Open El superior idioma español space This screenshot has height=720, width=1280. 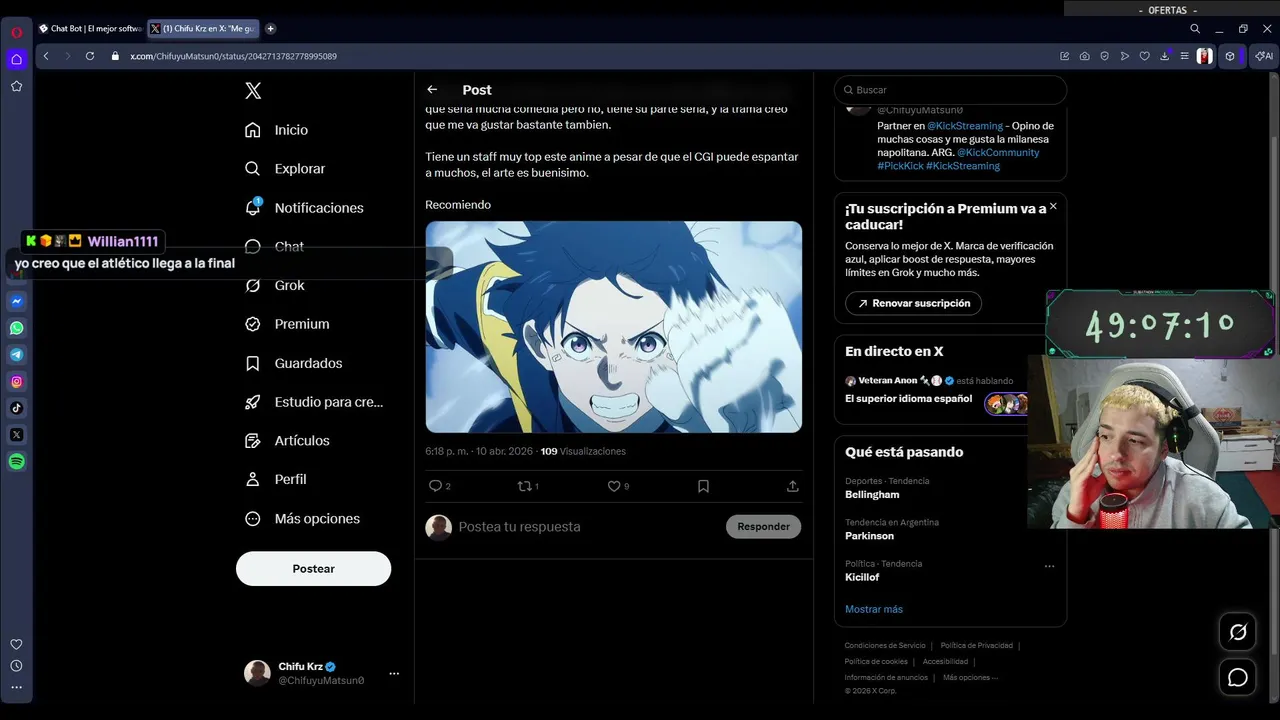[908, 399]
